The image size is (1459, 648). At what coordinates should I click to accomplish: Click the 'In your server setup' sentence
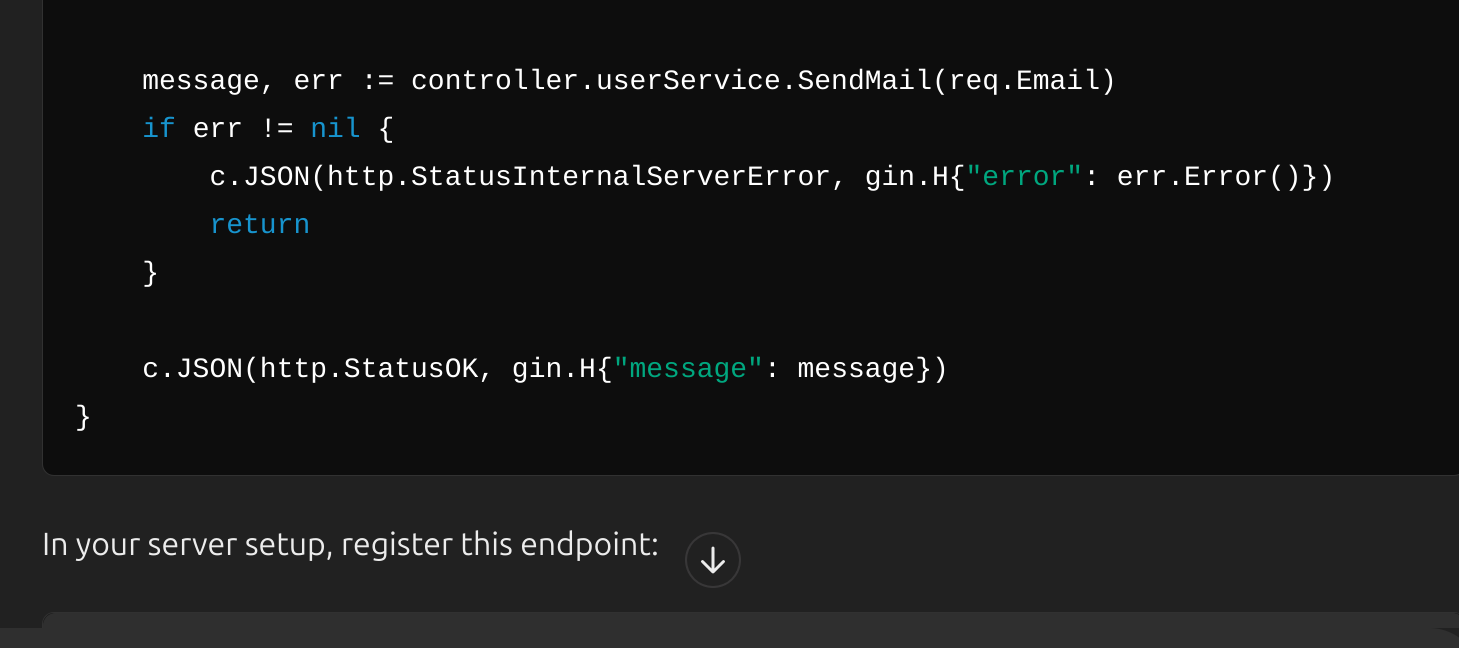coord(350,544)
